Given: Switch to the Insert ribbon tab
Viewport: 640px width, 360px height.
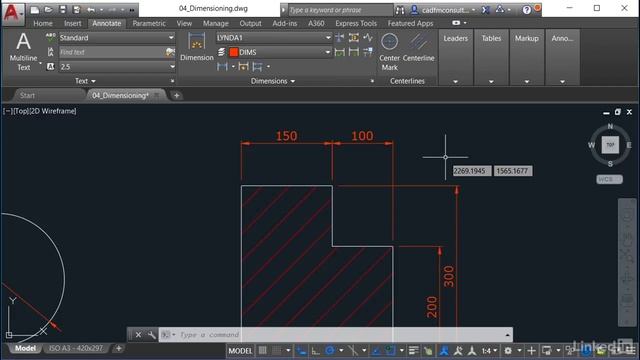Looking at the screenshot, I should (73, 23).
